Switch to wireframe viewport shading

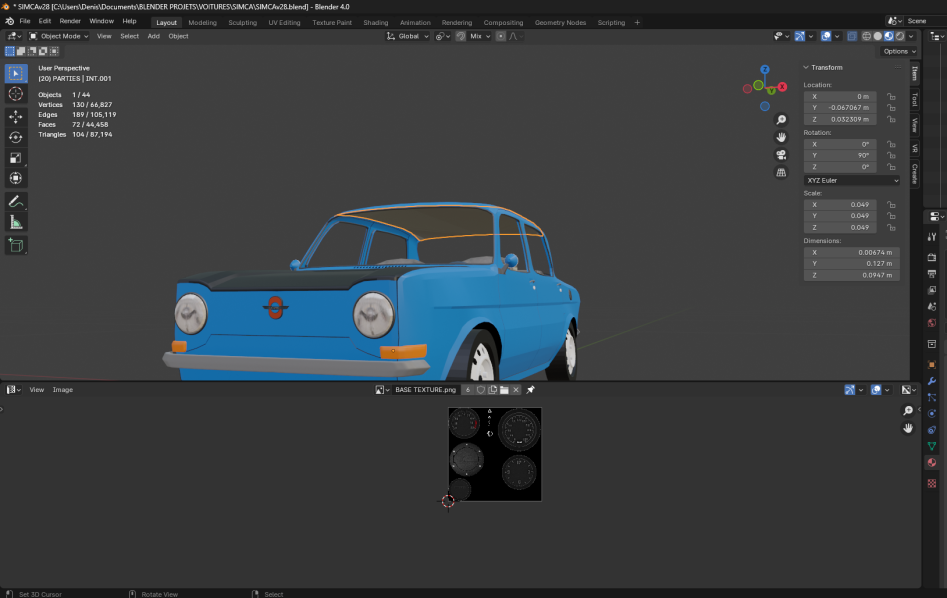pyautogui.click(x=867, y=36)
